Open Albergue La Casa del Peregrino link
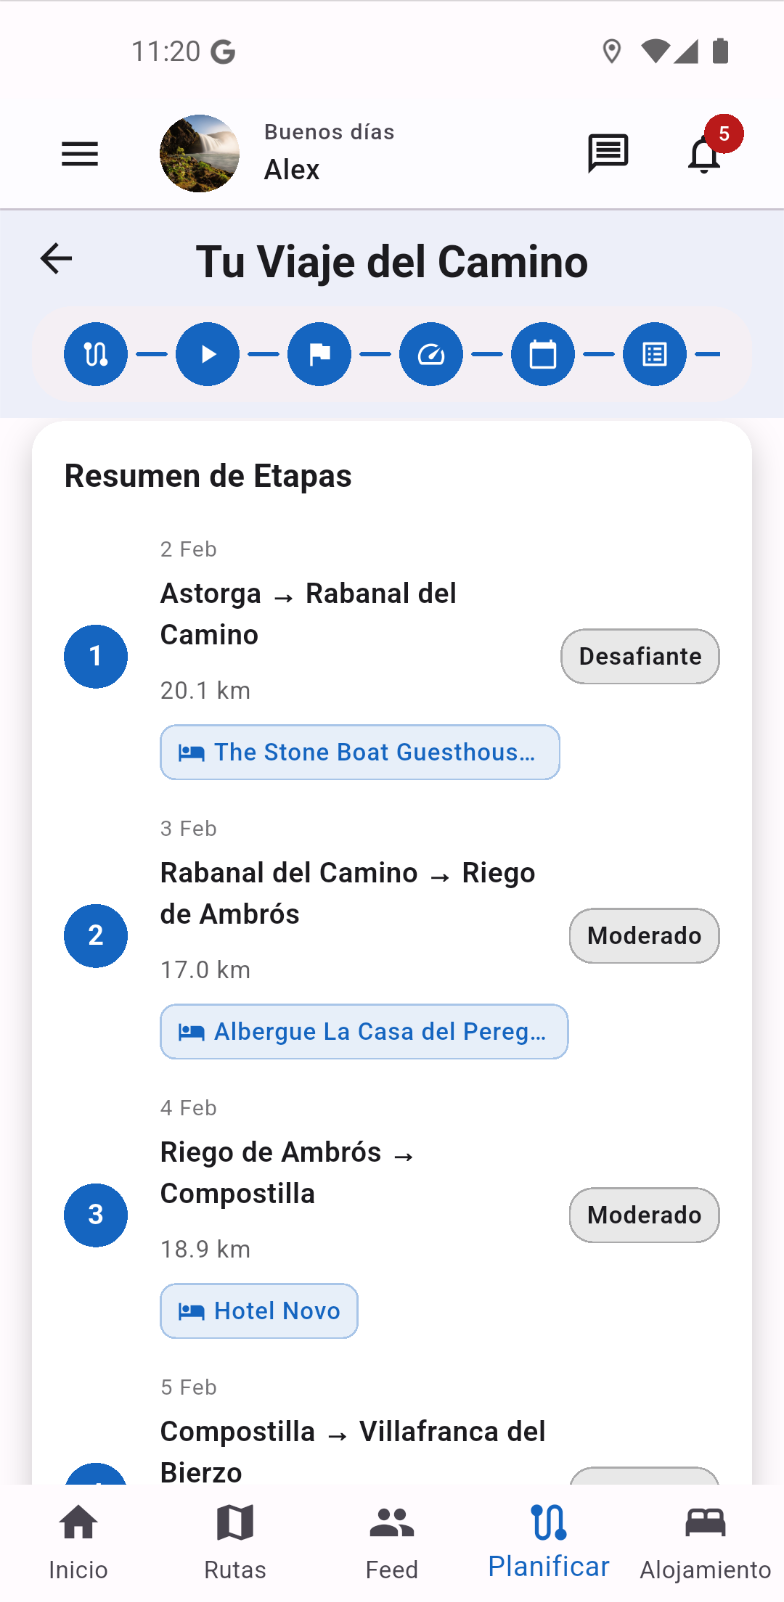Viewport: 784px width, 1602px height. pos(364,1032)
